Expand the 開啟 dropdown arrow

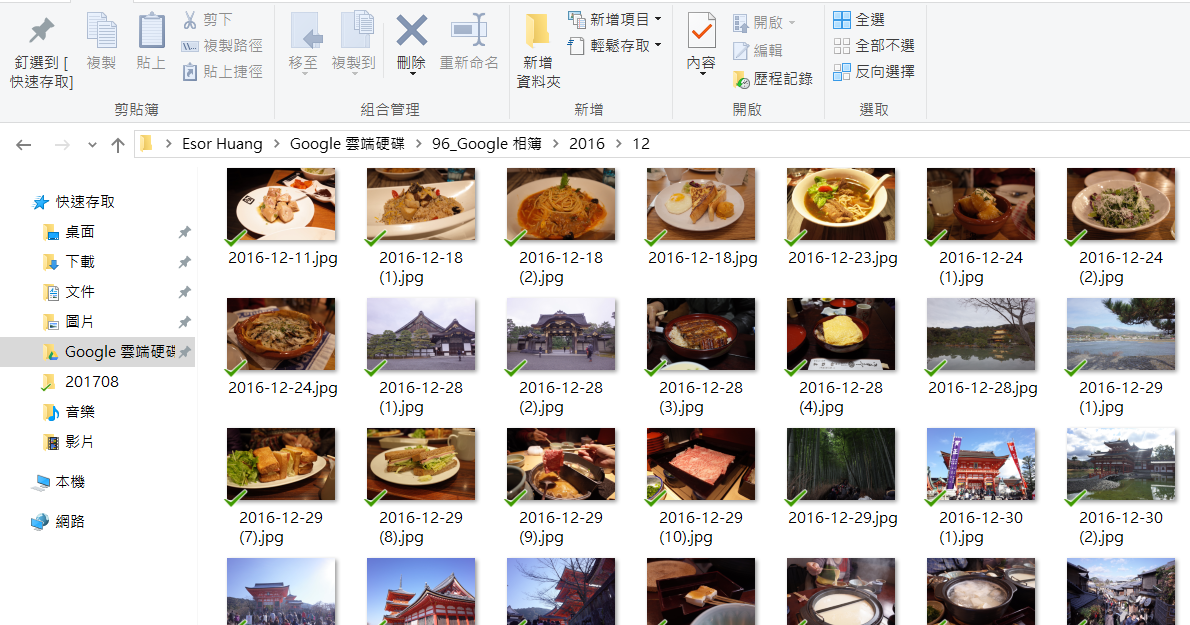pos(792,23)
